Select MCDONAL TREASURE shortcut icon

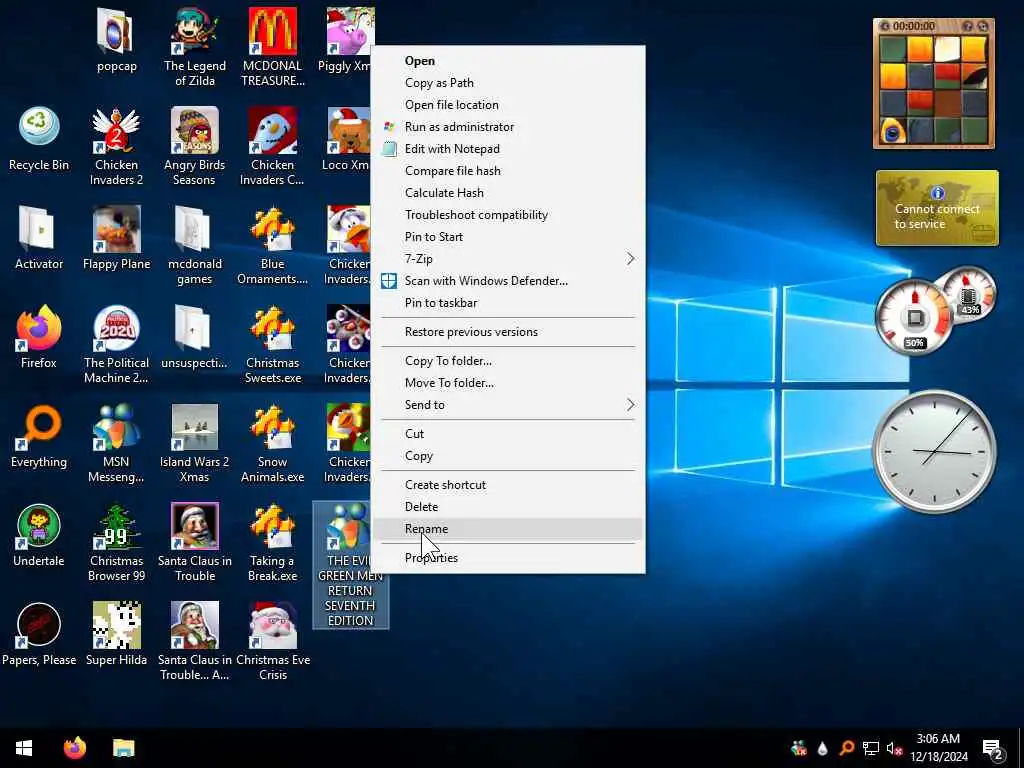coord(272,47)
